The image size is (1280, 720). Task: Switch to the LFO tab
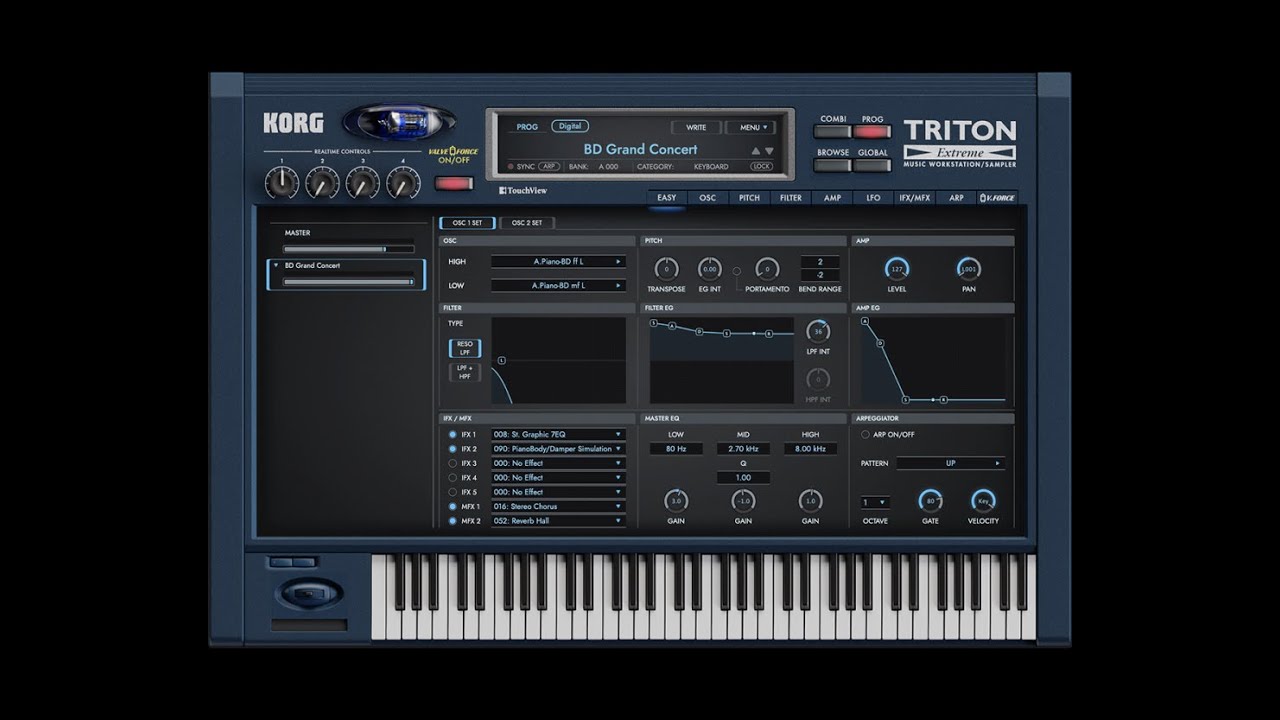(x=873, y=198)
